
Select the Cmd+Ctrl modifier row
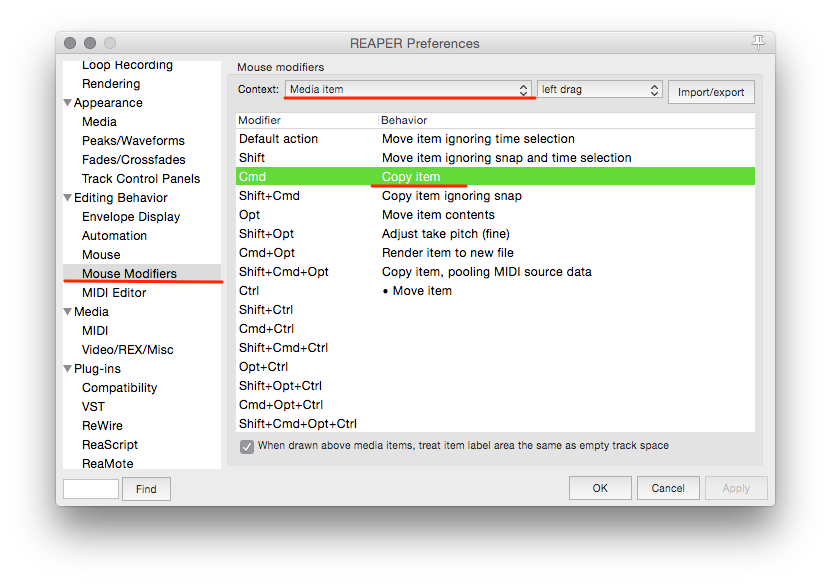click(x=496, y=329)
